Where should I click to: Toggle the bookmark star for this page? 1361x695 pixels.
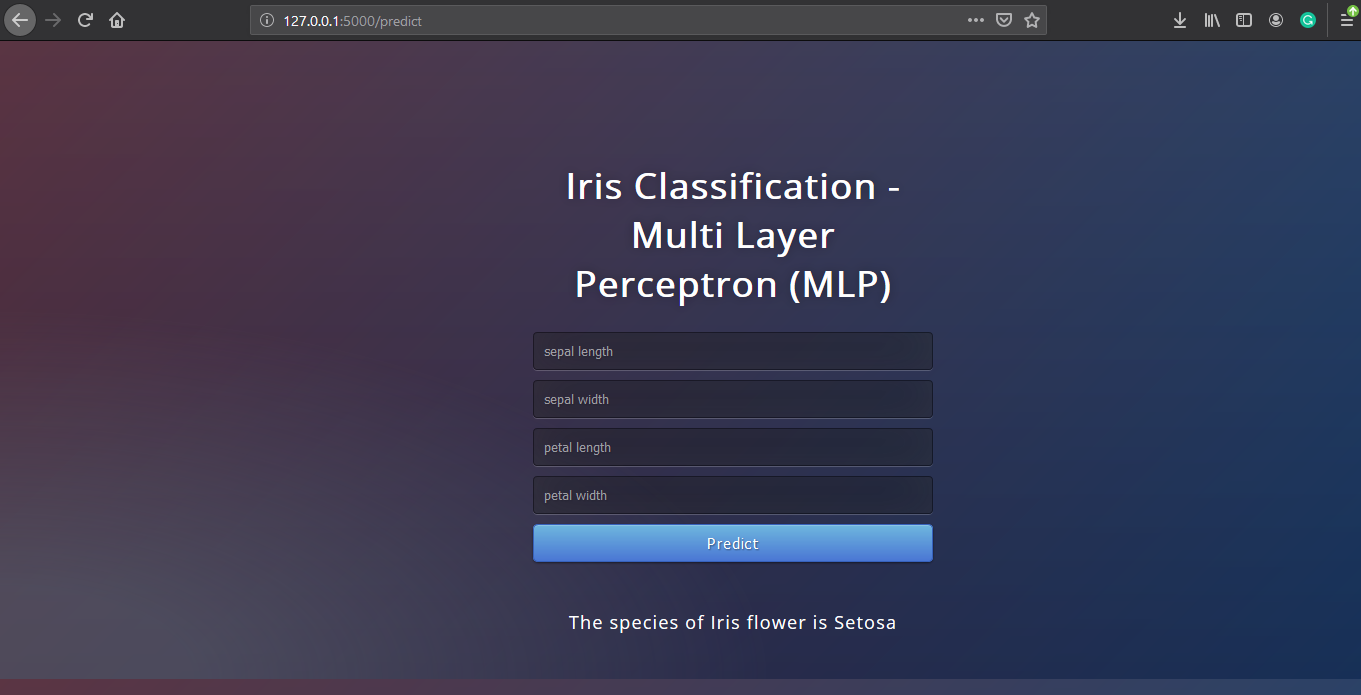(1032, 20)
